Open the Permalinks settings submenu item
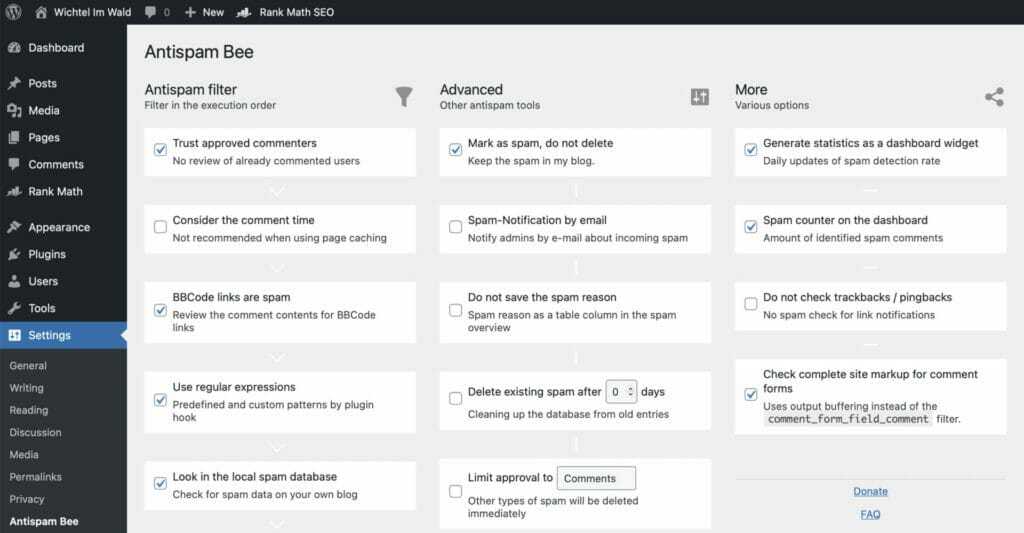 [37, 477]
